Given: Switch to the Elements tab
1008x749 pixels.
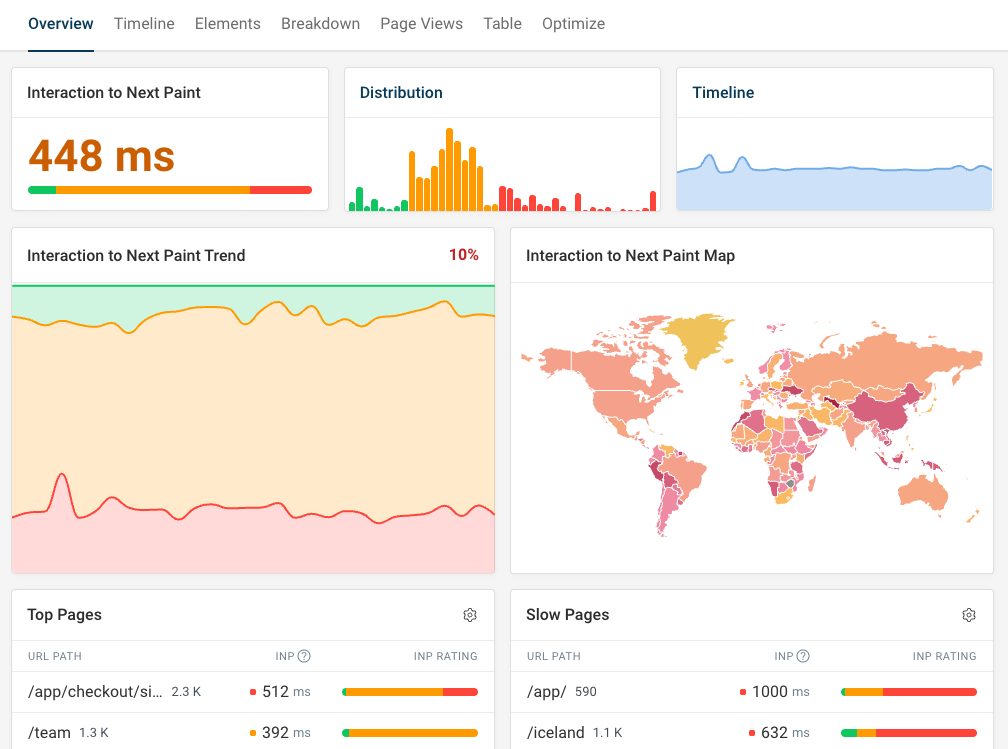Looking at the screenshot, I should click(x=227, y=23).
